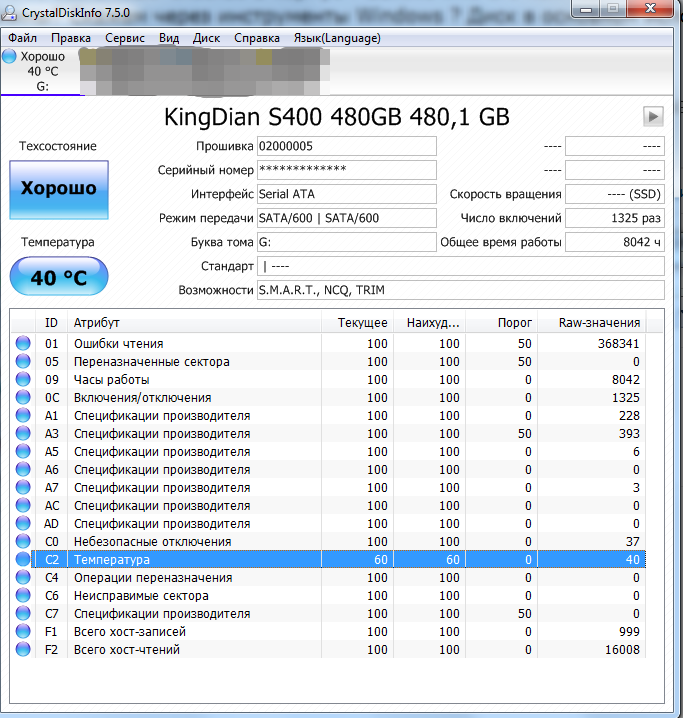Click the Общее время работы value 8042 ч
The width and height of the screenshot is (683, 718).
tap(615, 242)
